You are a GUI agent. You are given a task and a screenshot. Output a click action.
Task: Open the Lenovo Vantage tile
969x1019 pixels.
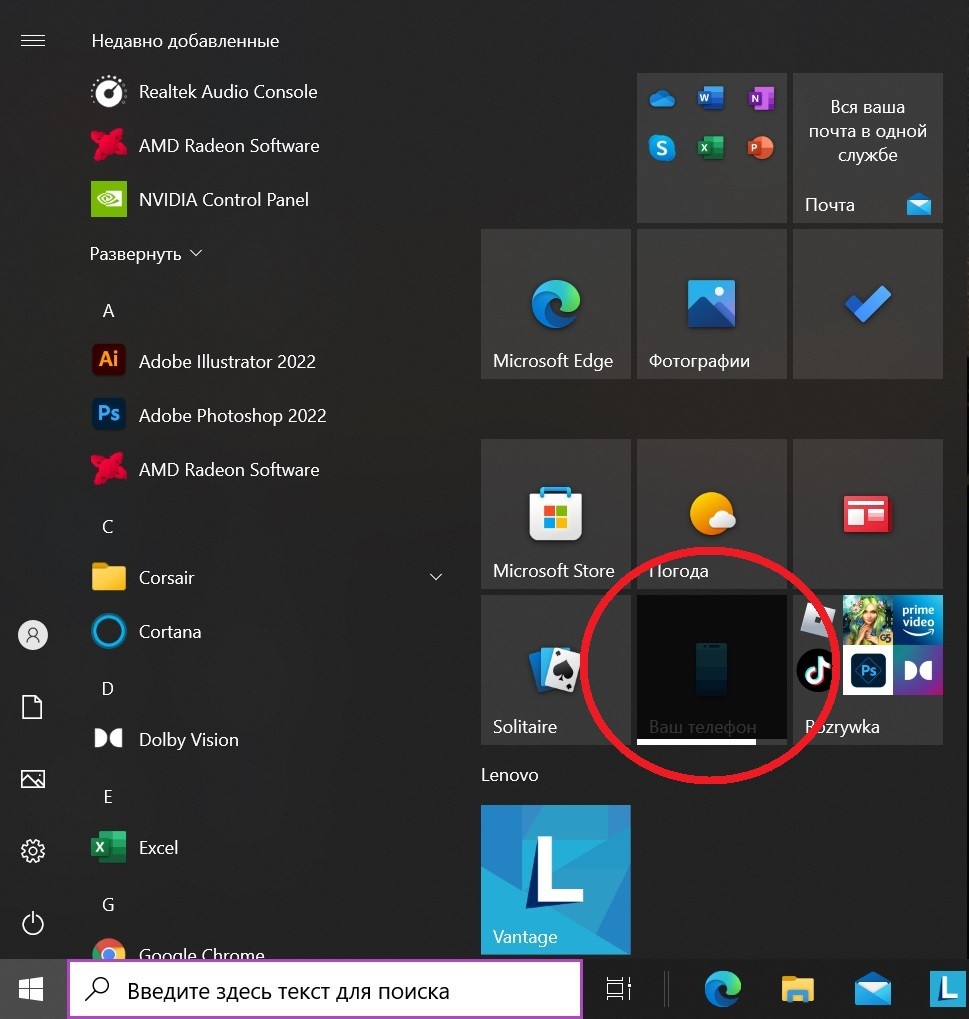pos(556,880)
